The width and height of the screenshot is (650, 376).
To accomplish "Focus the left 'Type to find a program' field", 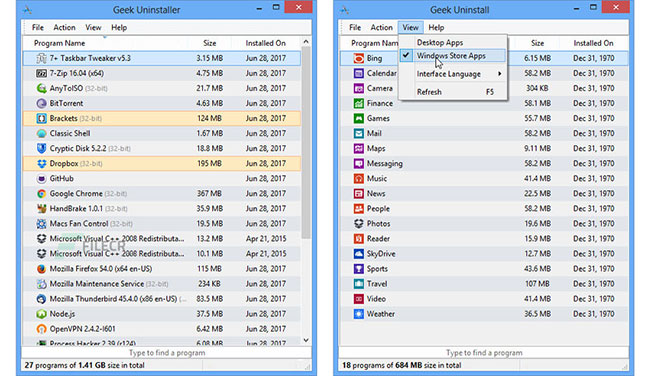I will pyautogui.click(x=167, y=353).
